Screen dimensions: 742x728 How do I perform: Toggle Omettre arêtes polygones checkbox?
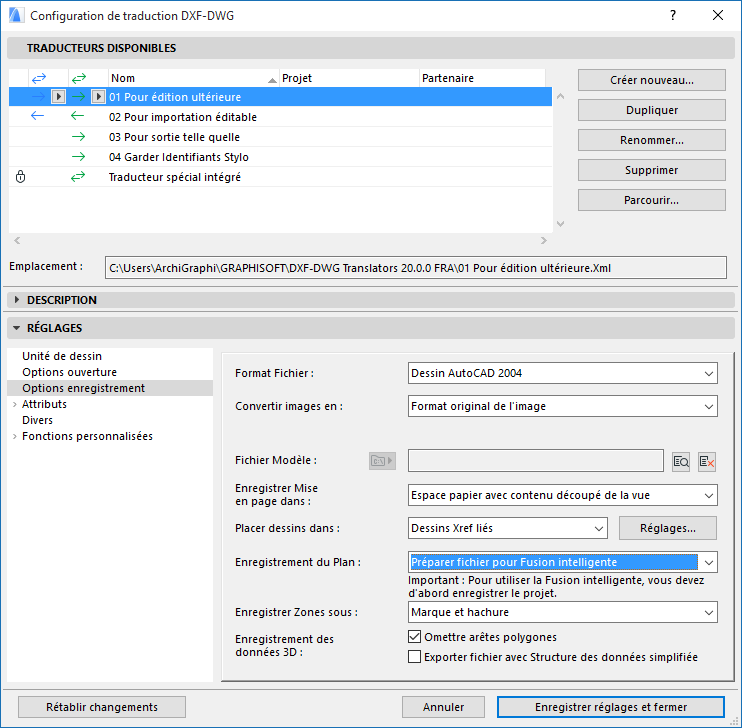point(415,637)
